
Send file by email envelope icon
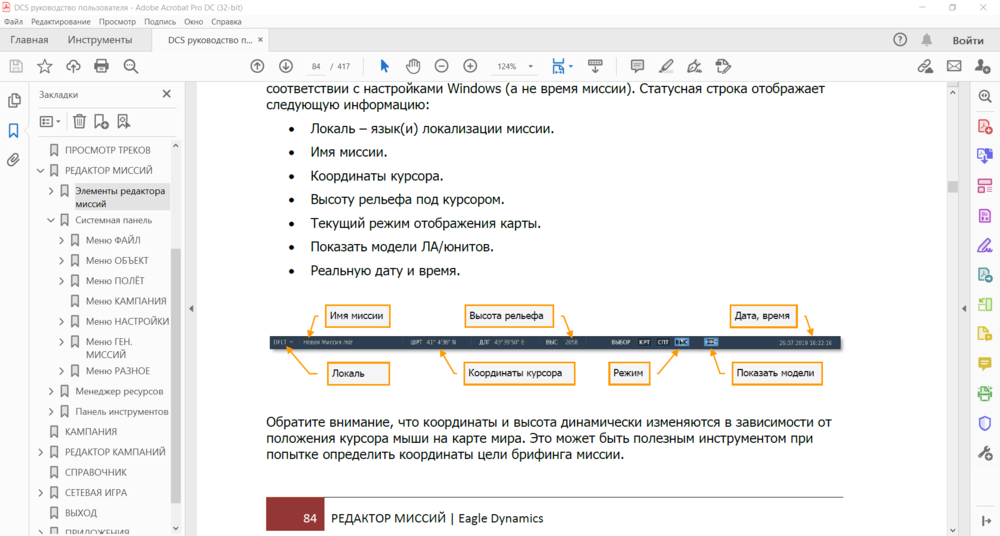(954, 66)
